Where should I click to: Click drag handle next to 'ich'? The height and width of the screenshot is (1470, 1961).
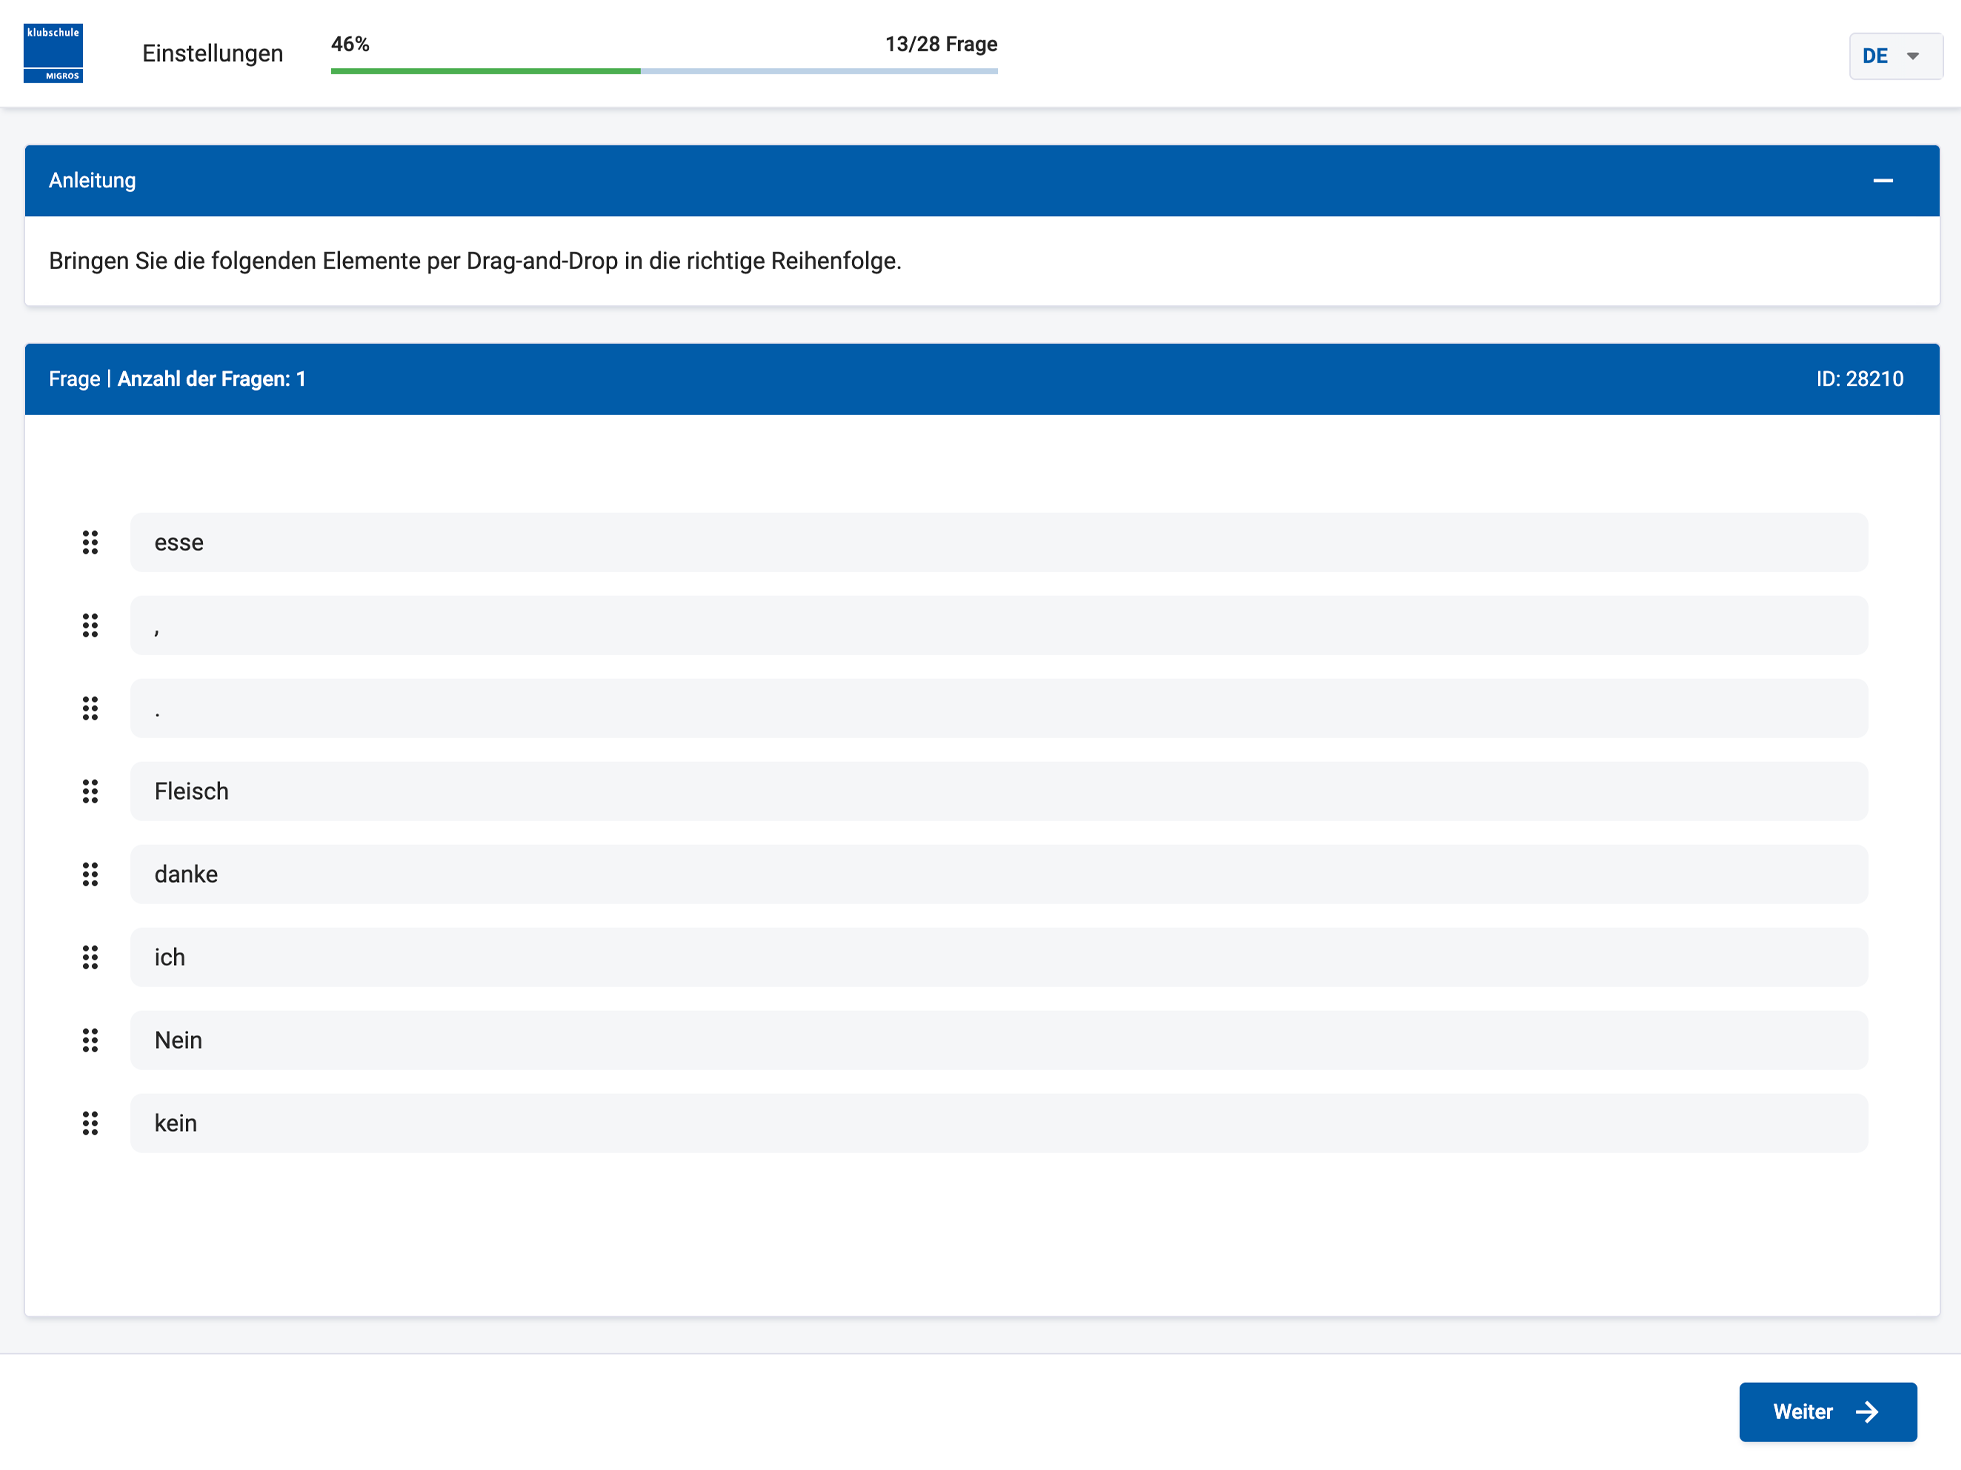tap(90, 957)
